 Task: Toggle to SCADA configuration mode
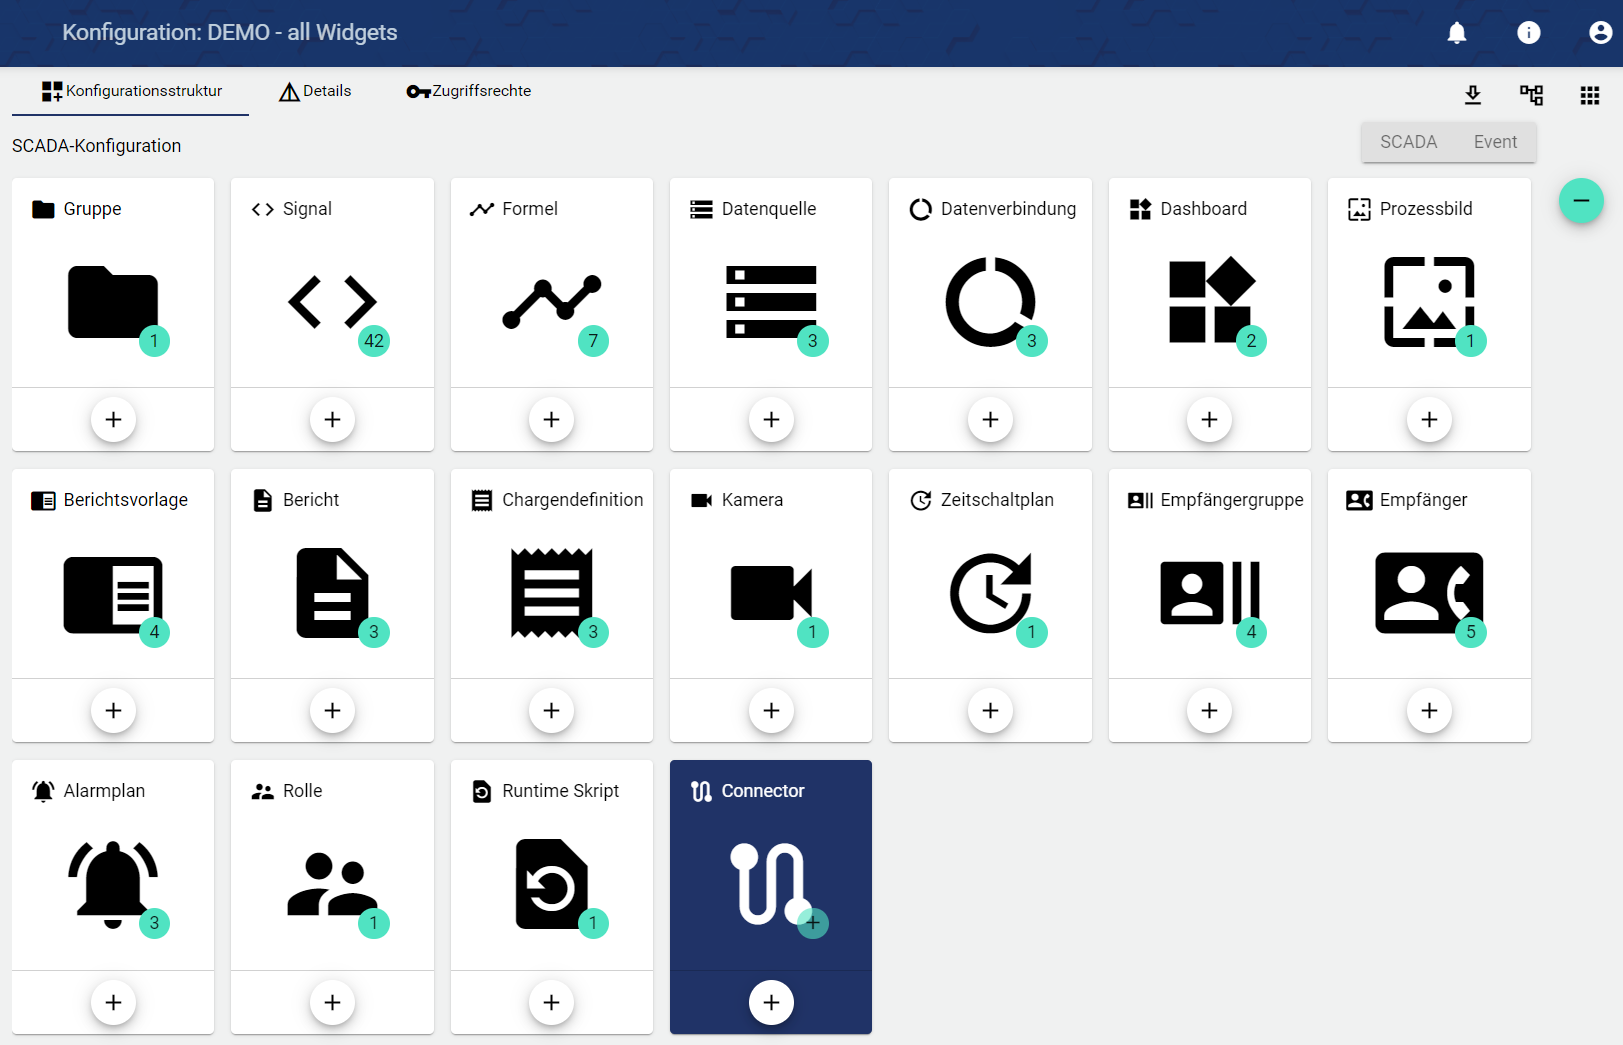[1408, 142]
